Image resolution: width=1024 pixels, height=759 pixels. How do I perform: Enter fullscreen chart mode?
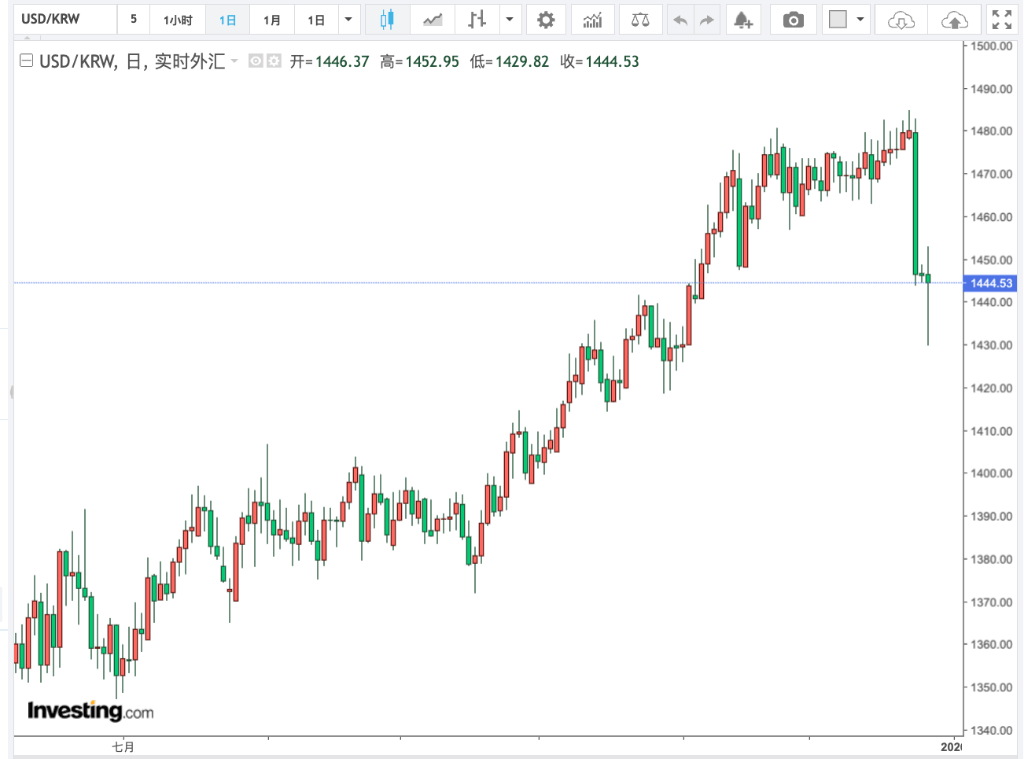[x=1001, y=19]
